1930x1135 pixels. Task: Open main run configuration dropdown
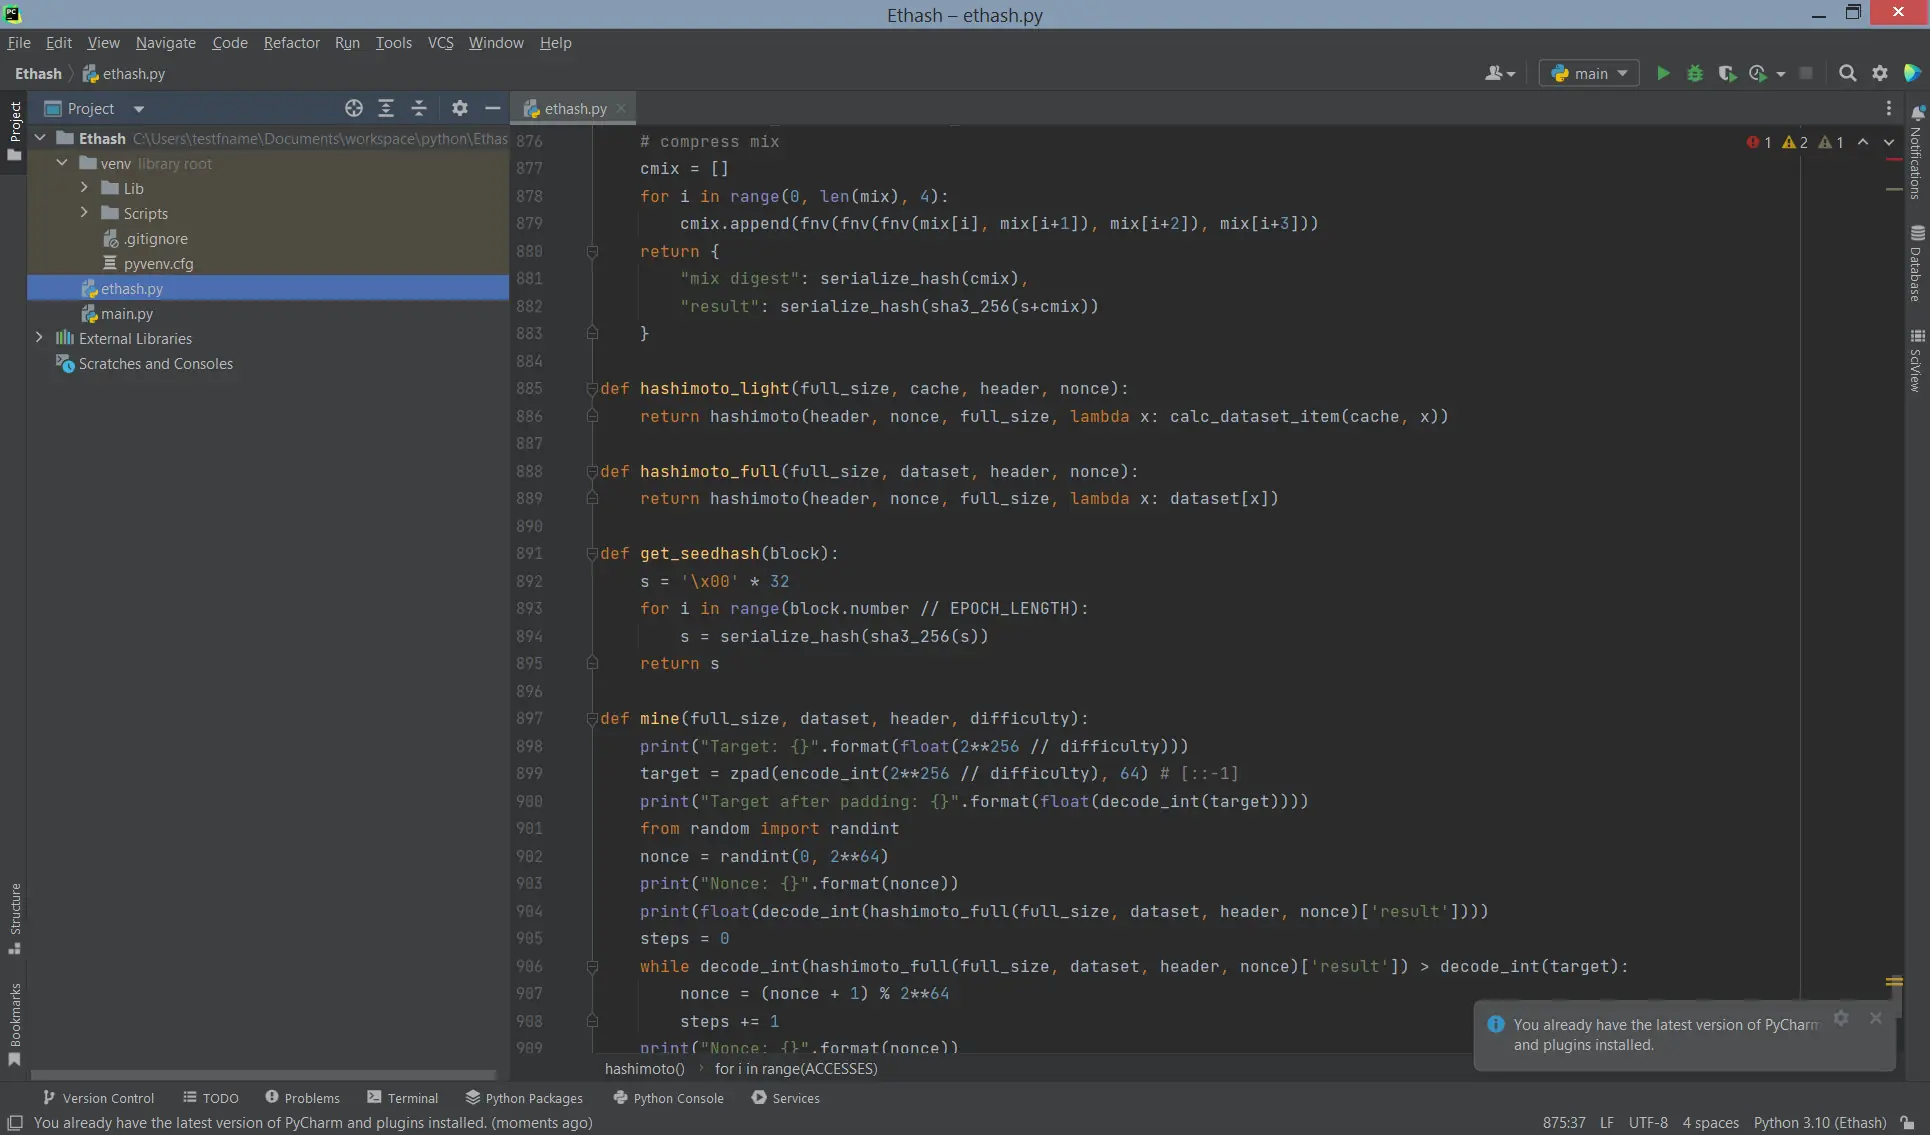[1589, 73]
